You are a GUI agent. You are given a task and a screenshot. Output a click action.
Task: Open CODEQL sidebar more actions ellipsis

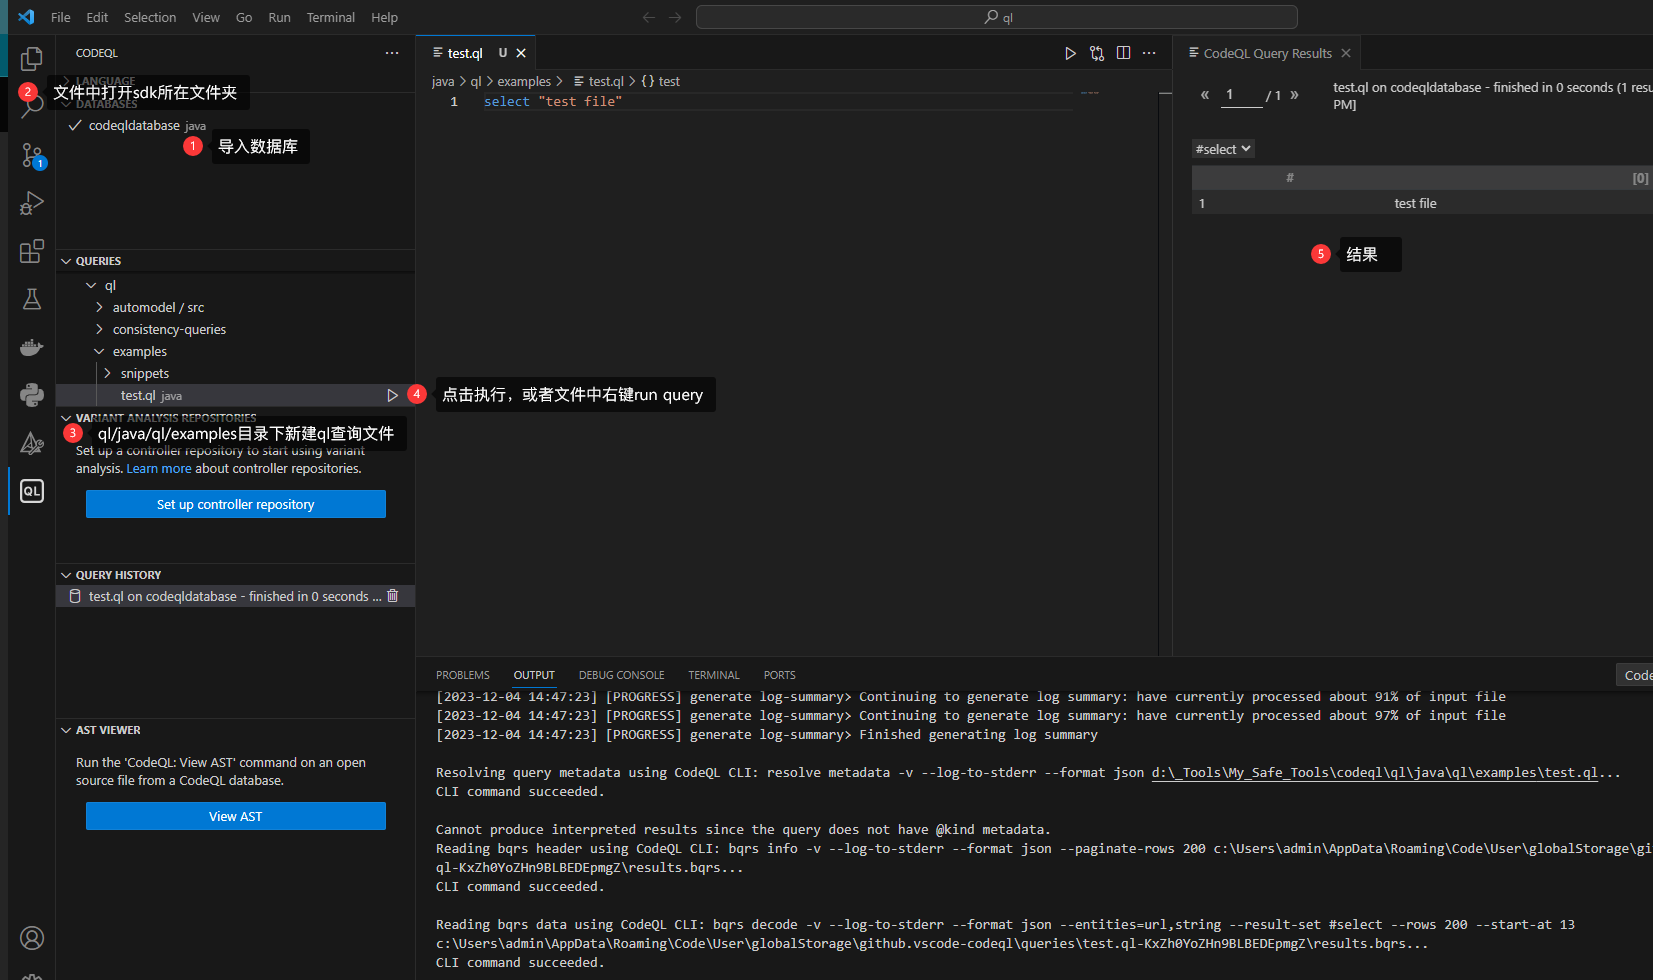[x=392, y=53]
